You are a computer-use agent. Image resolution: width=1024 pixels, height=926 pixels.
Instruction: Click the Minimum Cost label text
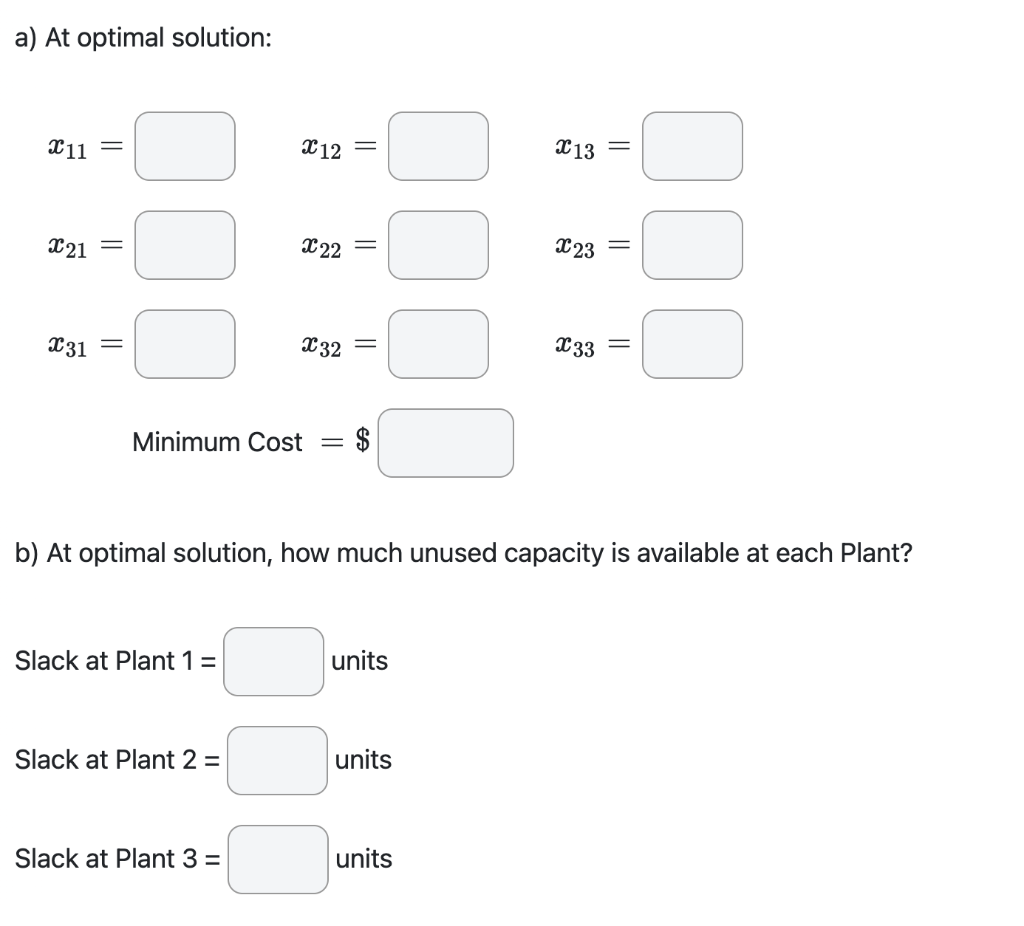click(216, 442)
